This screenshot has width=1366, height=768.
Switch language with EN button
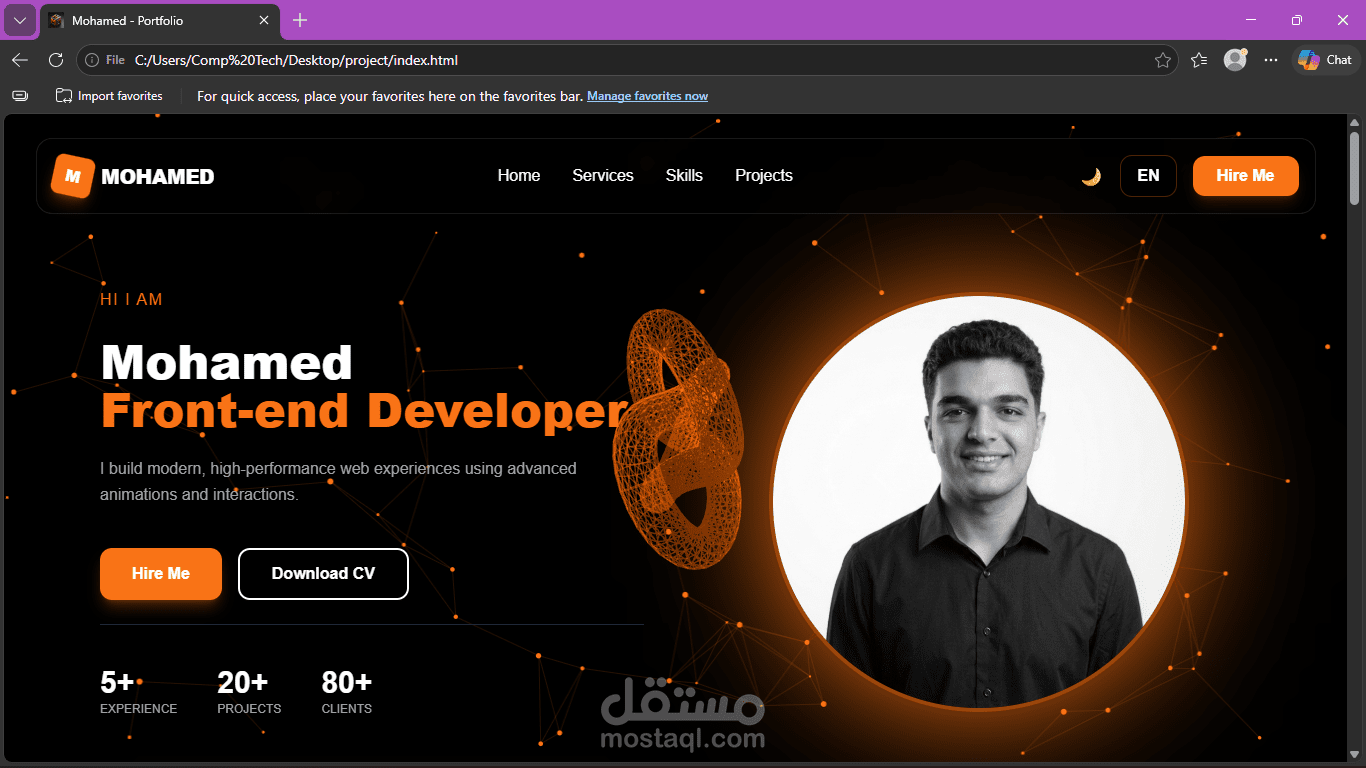coord(1148,176)
